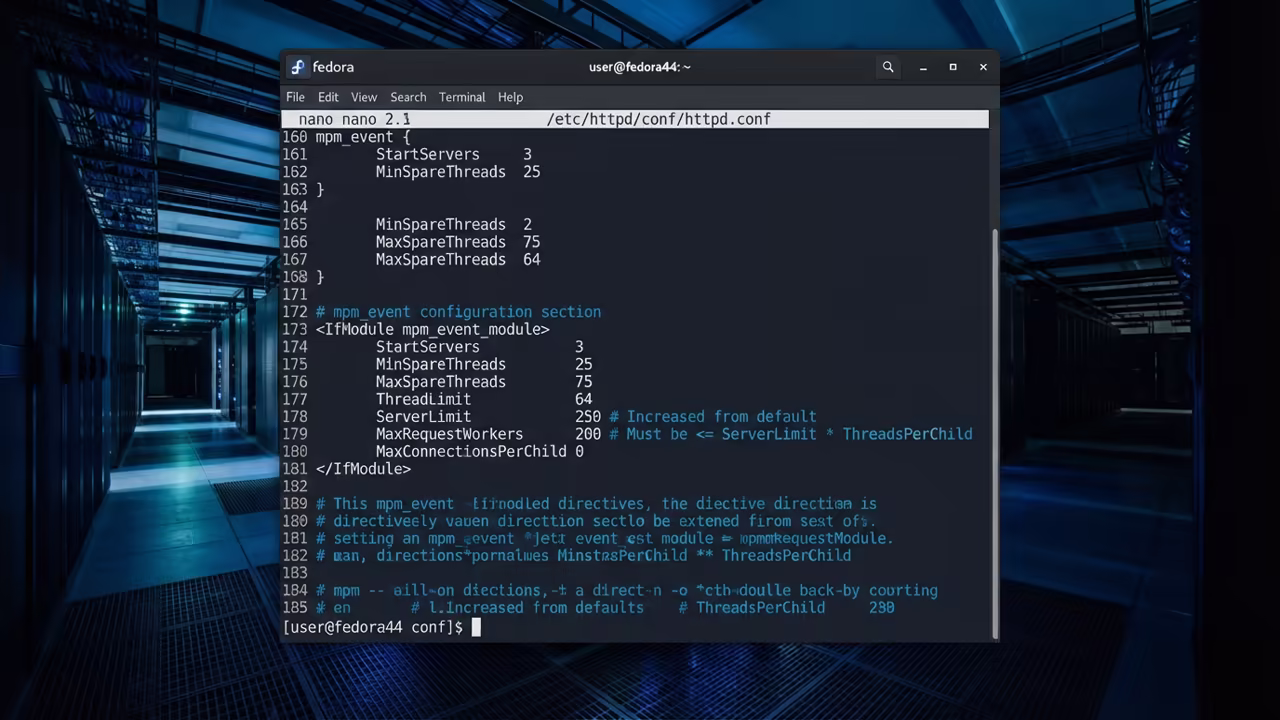This screenshot has width=1280, height=720.
Task: Click 'nano nano 2.1' header text
Action: [354, 119]
